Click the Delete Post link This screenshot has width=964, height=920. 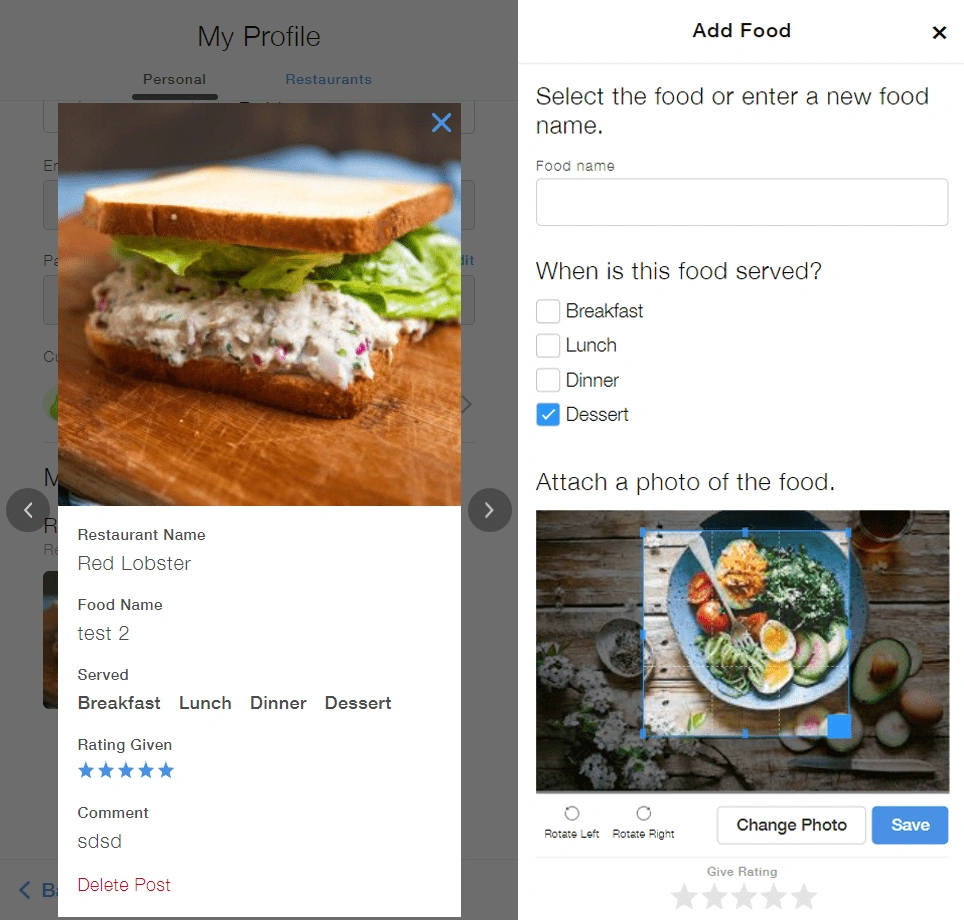(124, 884)
